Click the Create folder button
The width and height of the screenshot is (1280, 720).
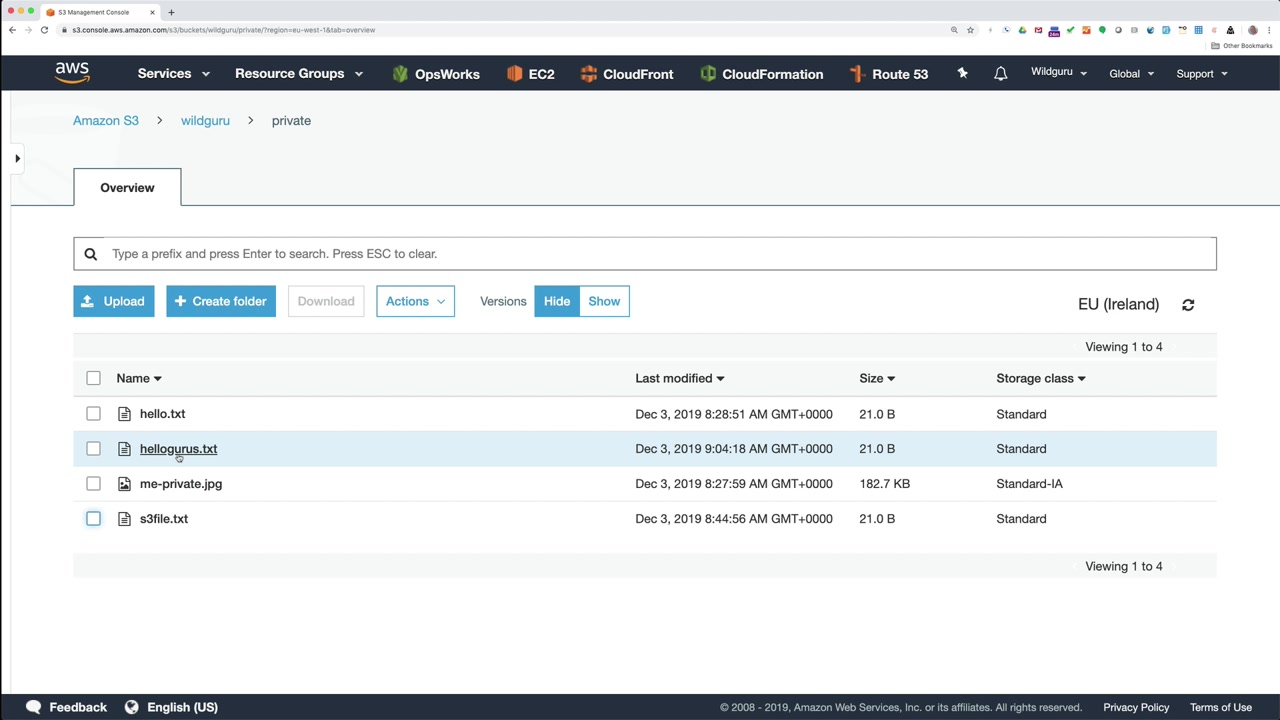tap(221, 301)
